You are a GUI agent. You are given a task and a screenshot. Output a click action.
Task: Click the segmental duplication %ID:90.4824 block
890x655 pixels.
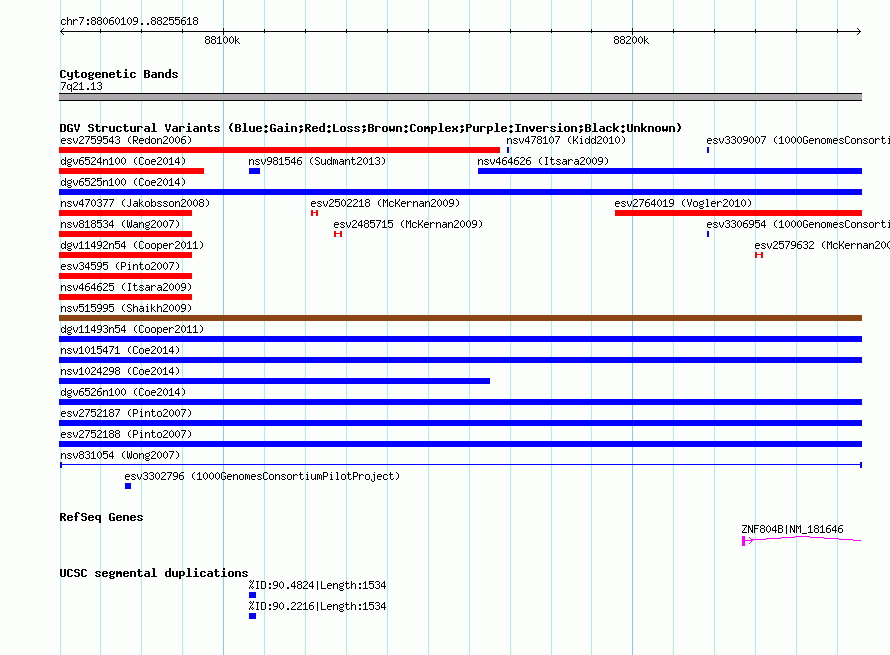(253, 595)
